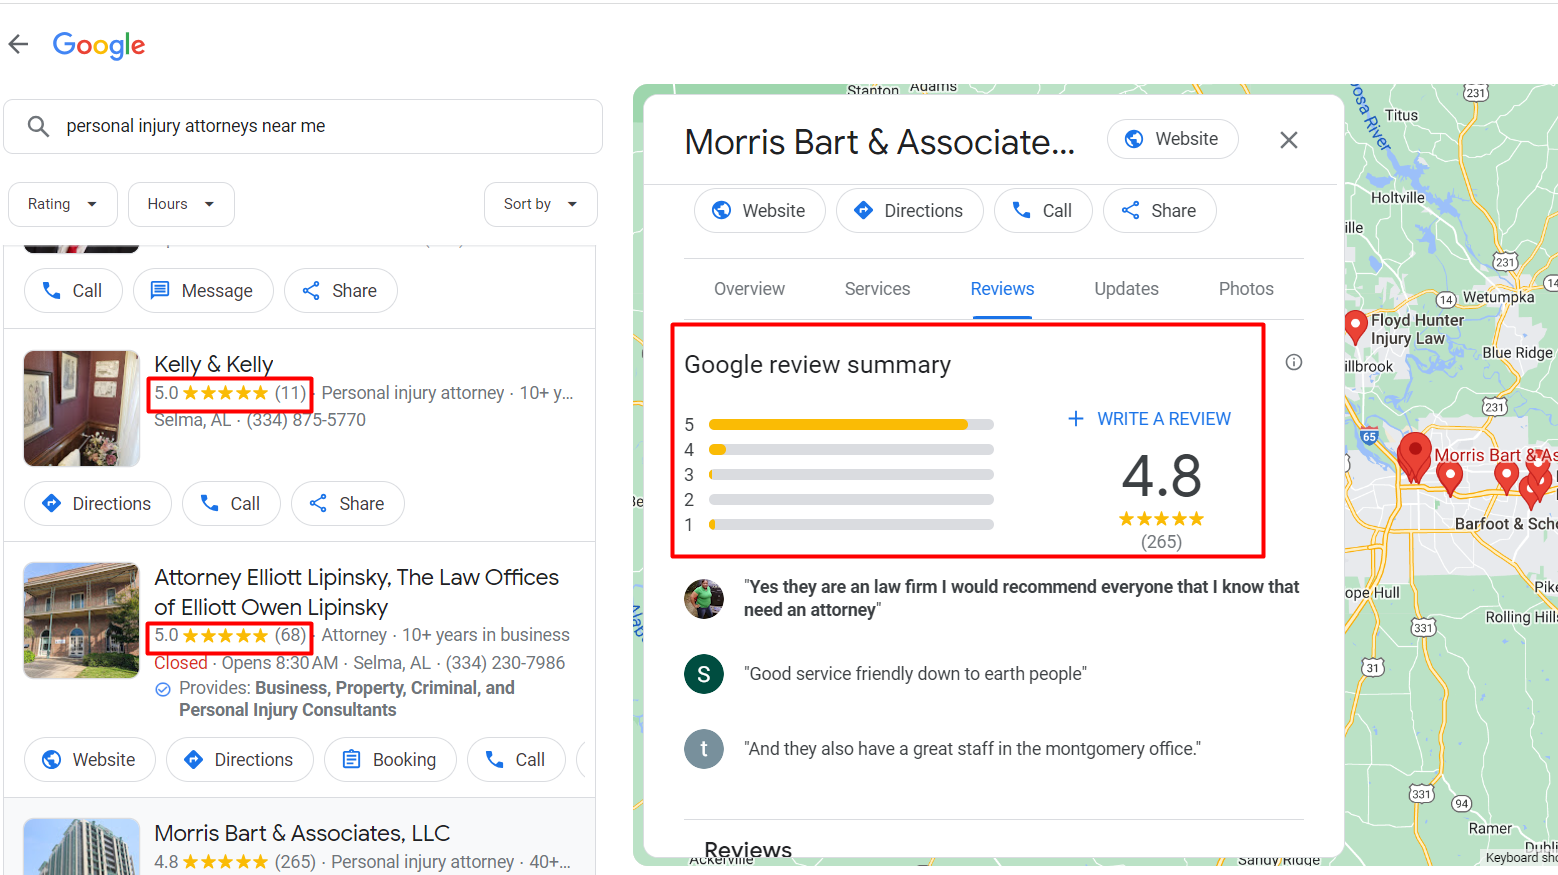
Task: Click the search magnifier icon
Action: click(x=38, y=126)
